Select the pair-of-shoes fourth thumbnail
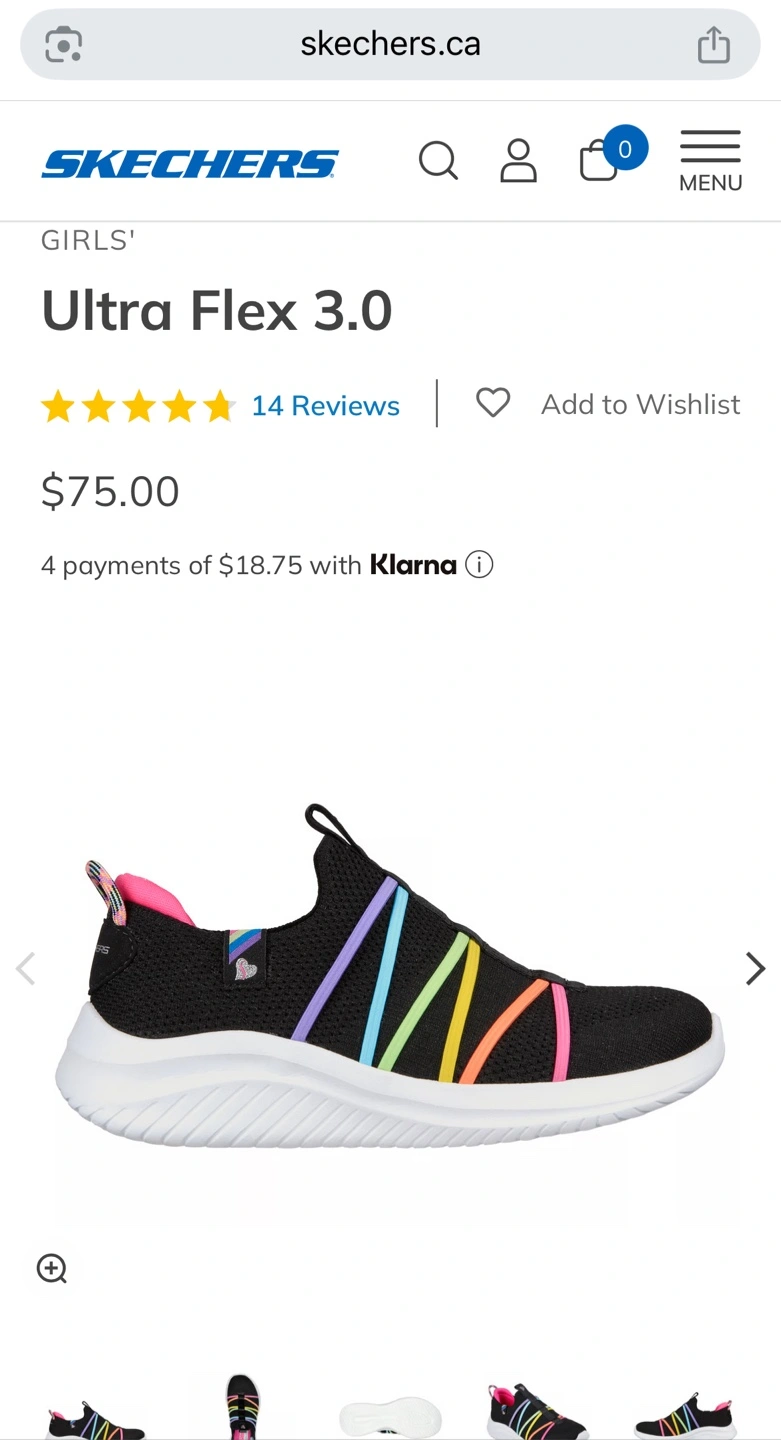This screenshot has height=1440, width=781. (536, 1412)
